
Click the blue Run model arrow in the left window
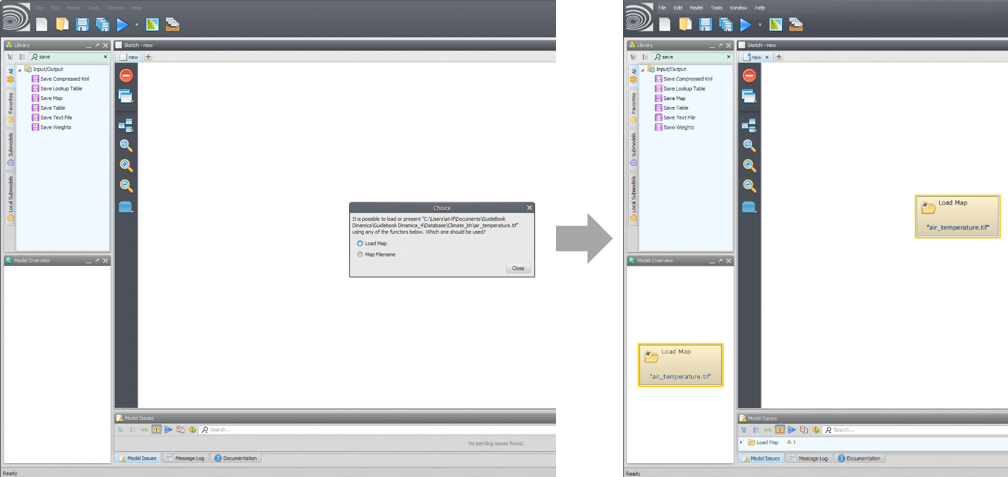click(122, 24)
